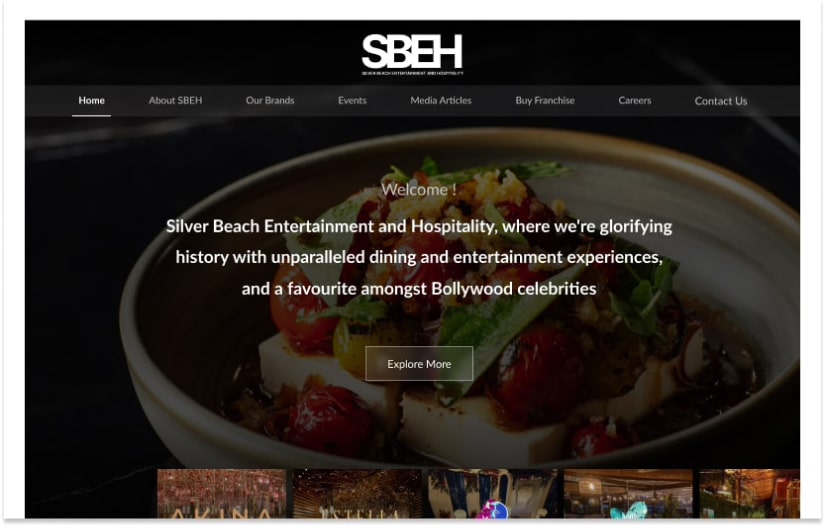Click the small tagline text under SBEH logo

pyautogui.click(x=412, y=73)
